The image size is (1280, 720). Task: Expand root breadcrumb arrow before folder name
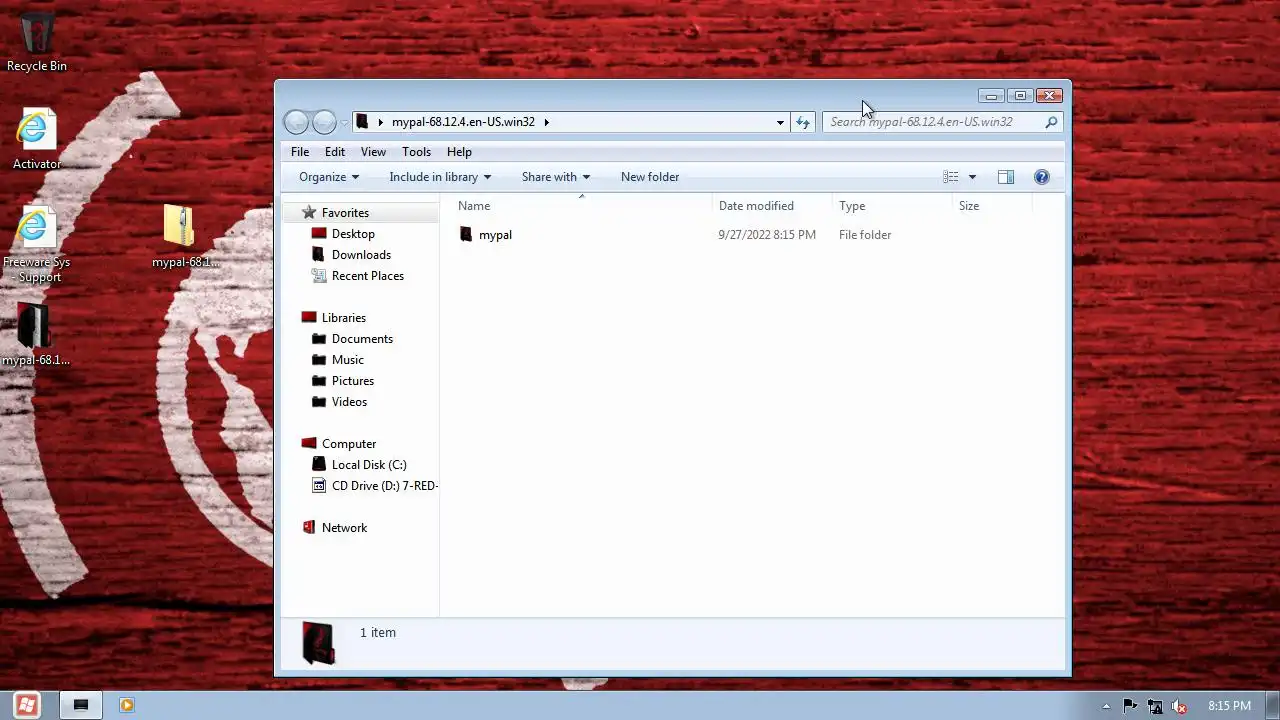380,122
